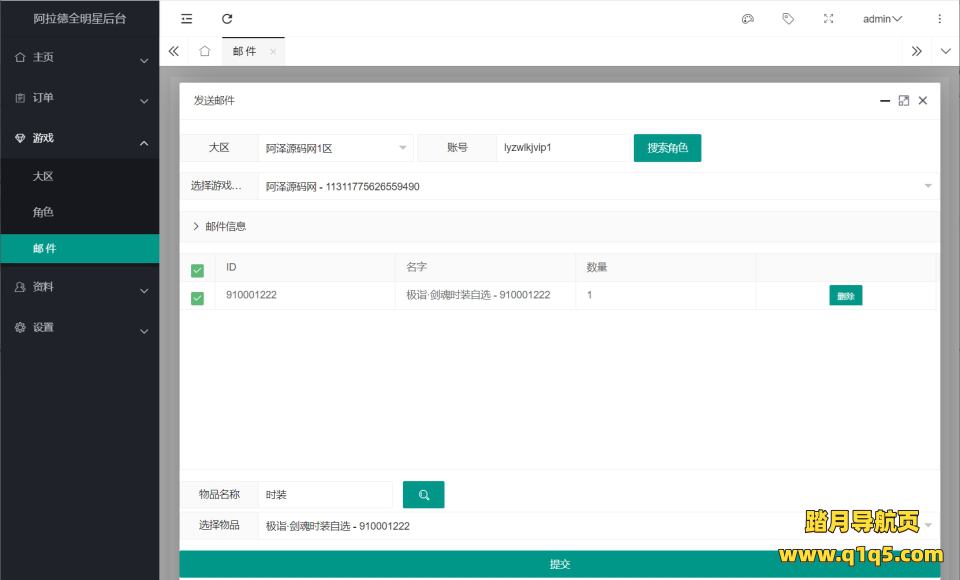Open the 大区 dropdown selector
The width and height of the screenshot is (960, 580).
[x=335, y=148]
